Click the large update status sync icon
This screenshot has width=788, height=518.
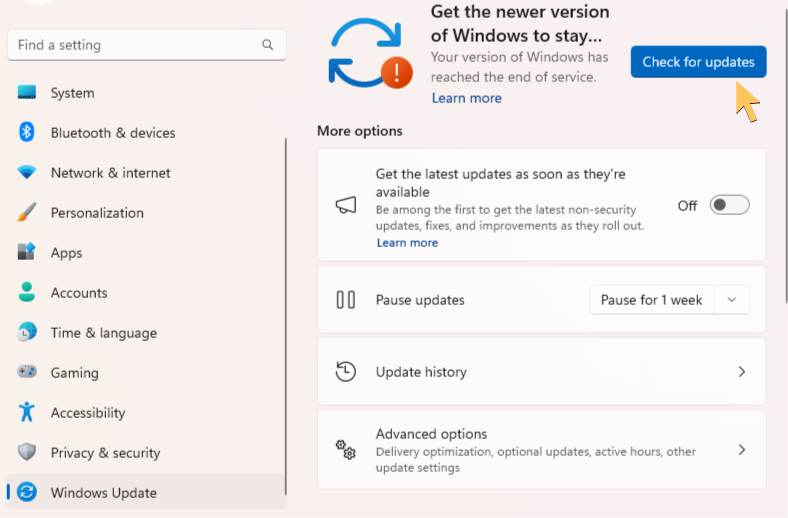coord(370,54)
